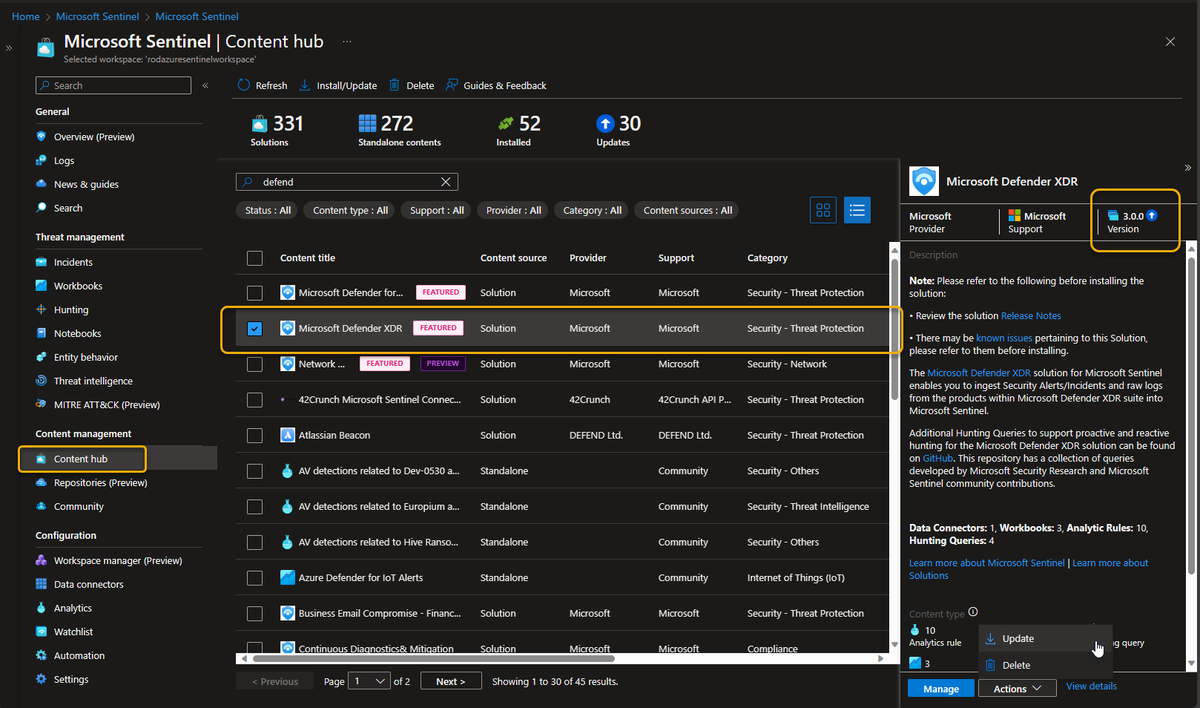Collapse the details side panel
1200x708 pixels.
1188,168
